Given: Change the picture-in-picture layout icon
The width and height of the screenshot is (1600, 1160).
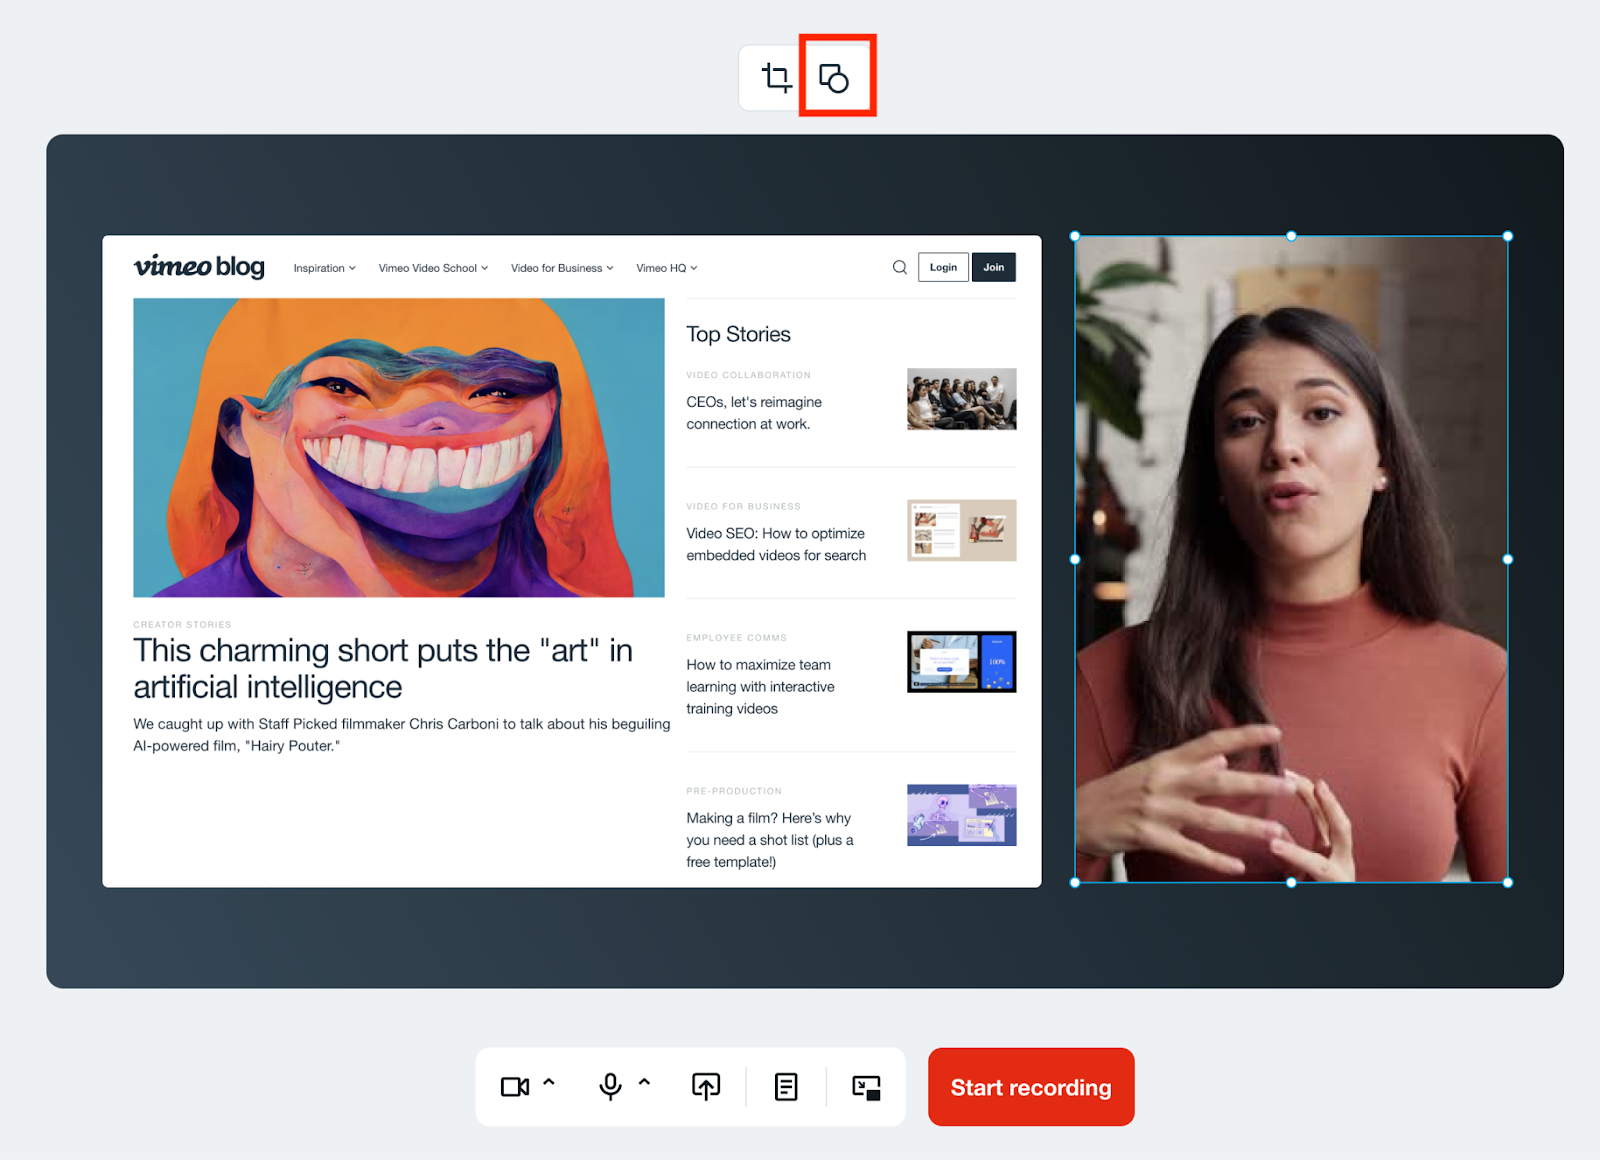Looking at the screenshot, I should 866,1087.
